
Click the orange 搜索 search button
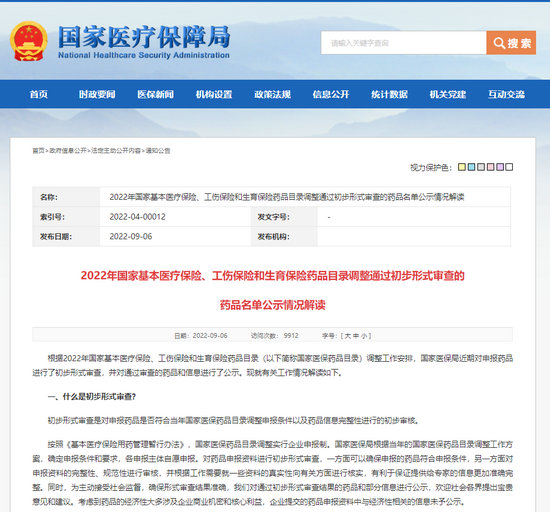tap(511, 43)
